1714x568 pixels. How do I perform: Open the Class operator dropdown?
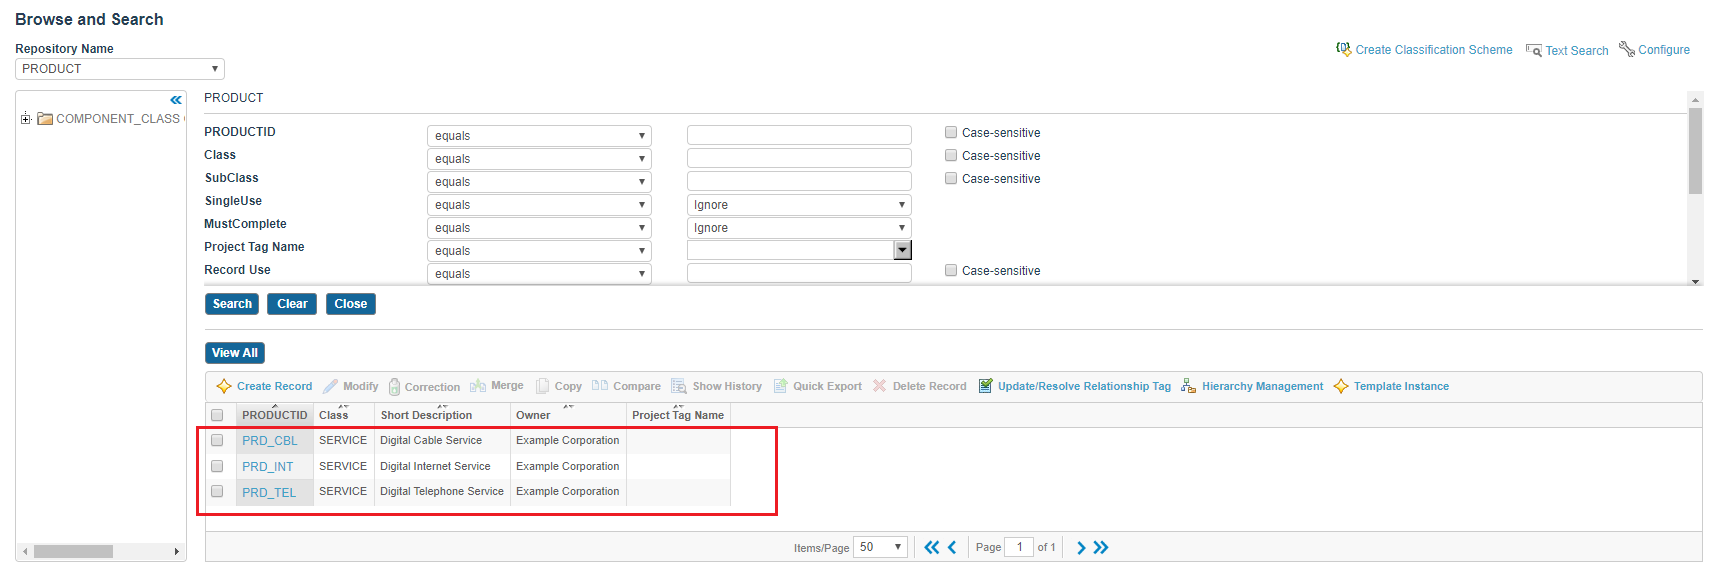[539, 159]
